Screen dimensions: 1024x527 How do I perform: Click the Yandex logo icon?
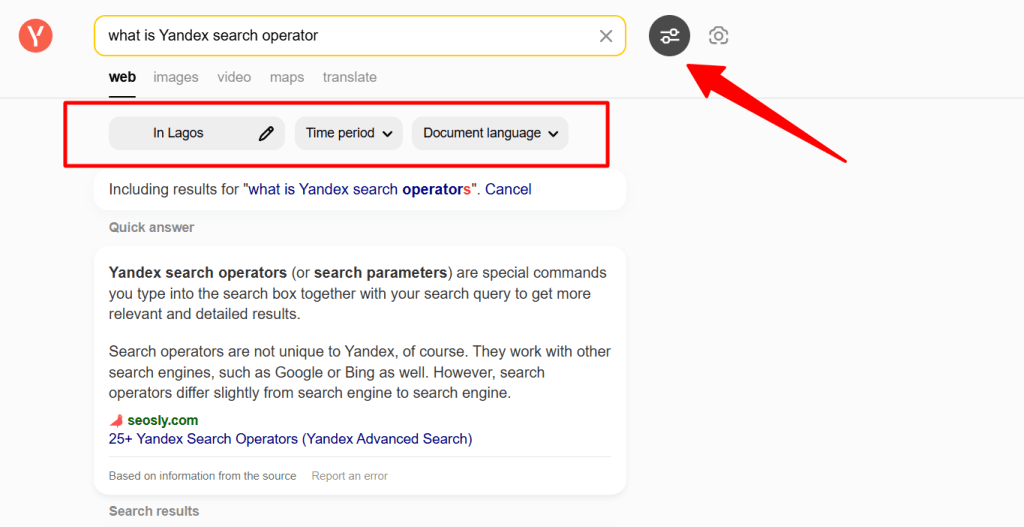click(x=35, y=35)
